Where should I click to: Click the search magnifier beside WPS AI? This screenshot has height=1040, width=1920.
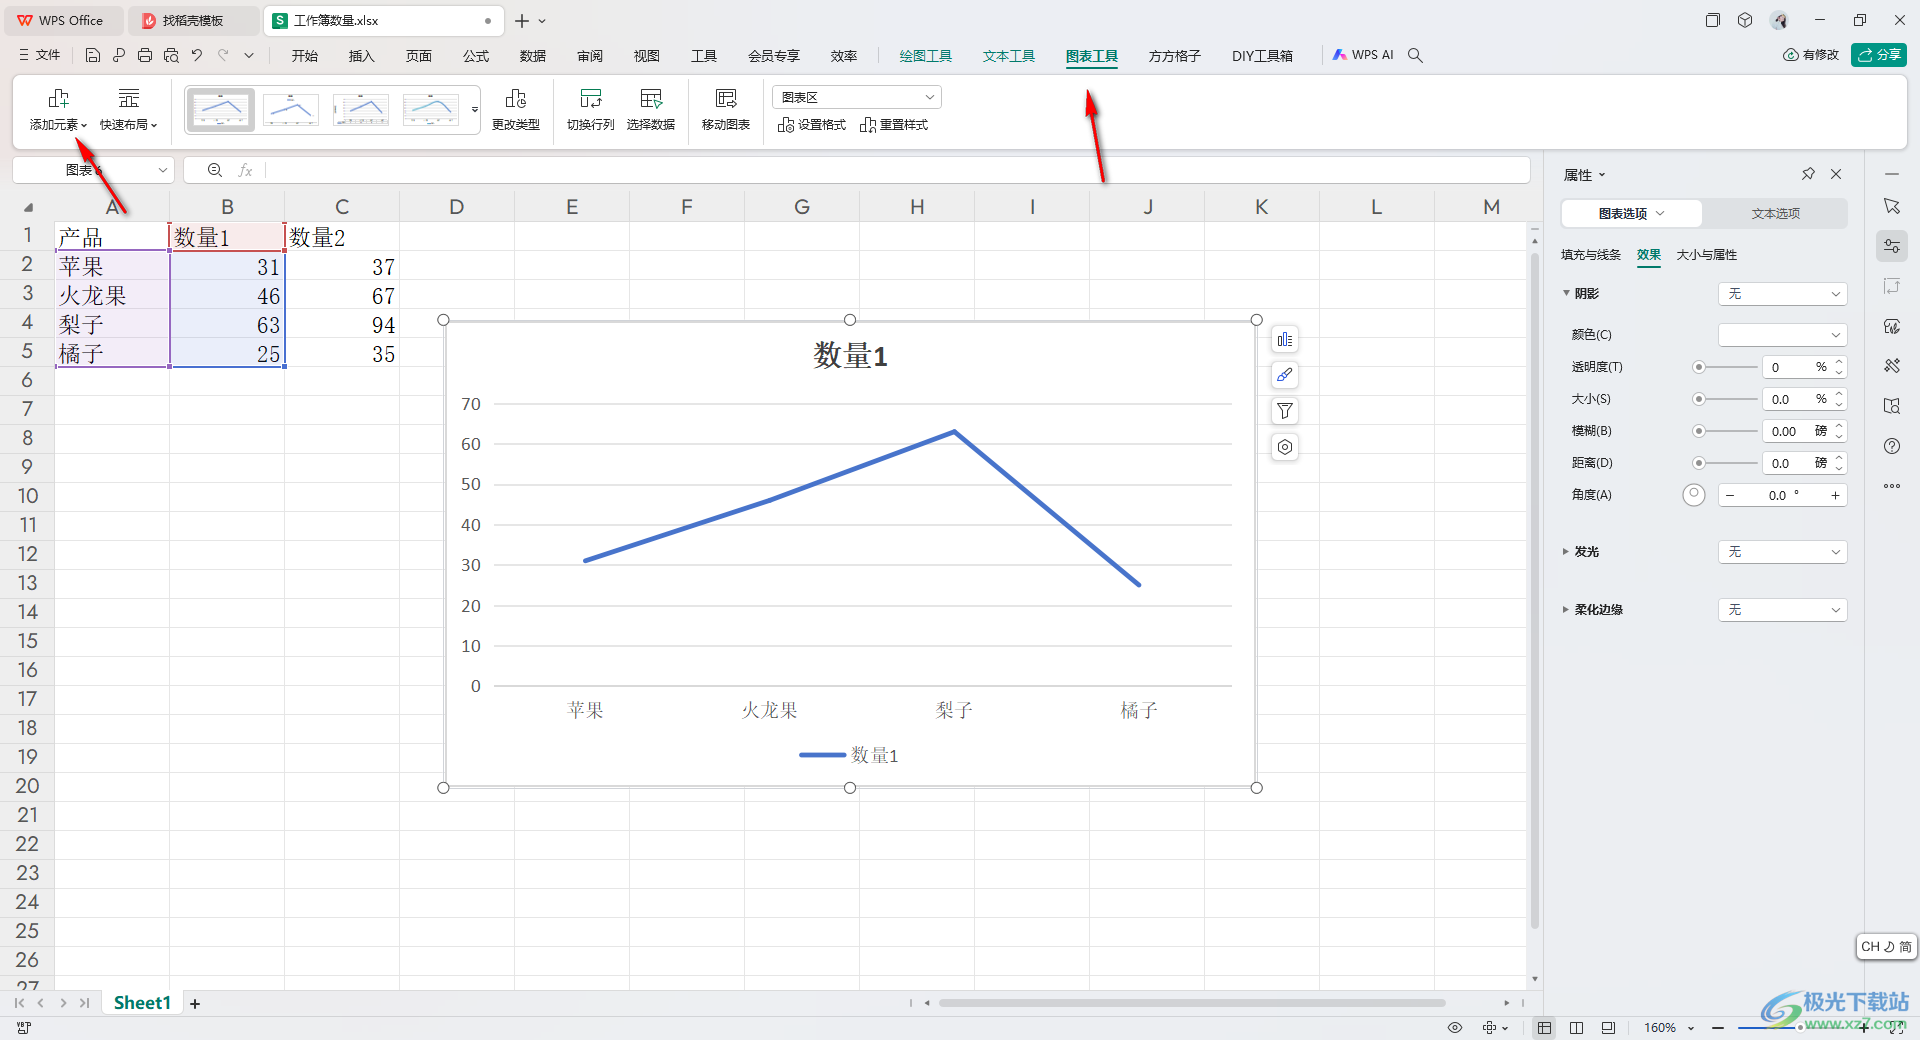(x=1415, y=55)
